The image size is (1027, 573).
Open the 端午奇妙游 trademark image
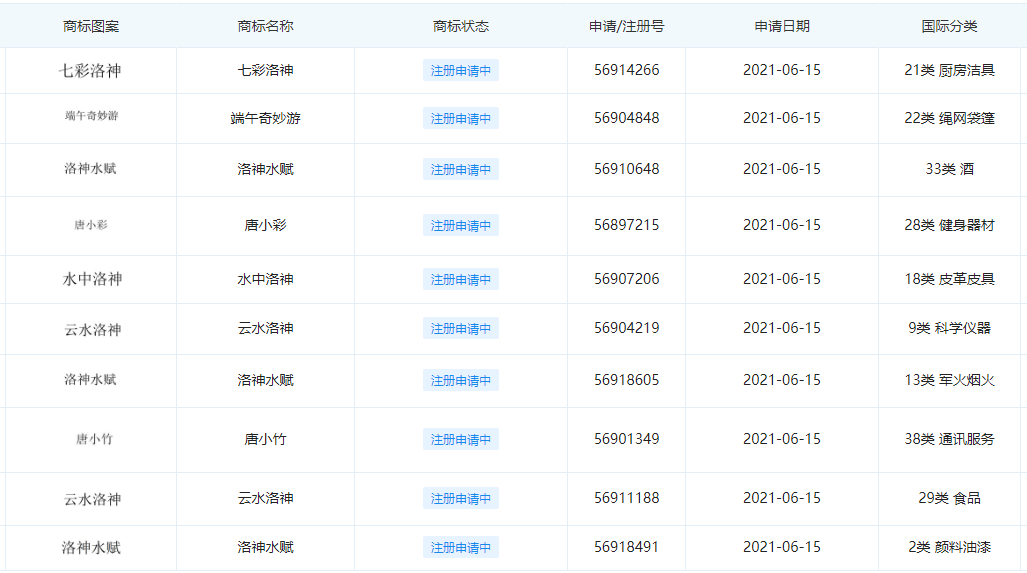click(x=91, y=116)
